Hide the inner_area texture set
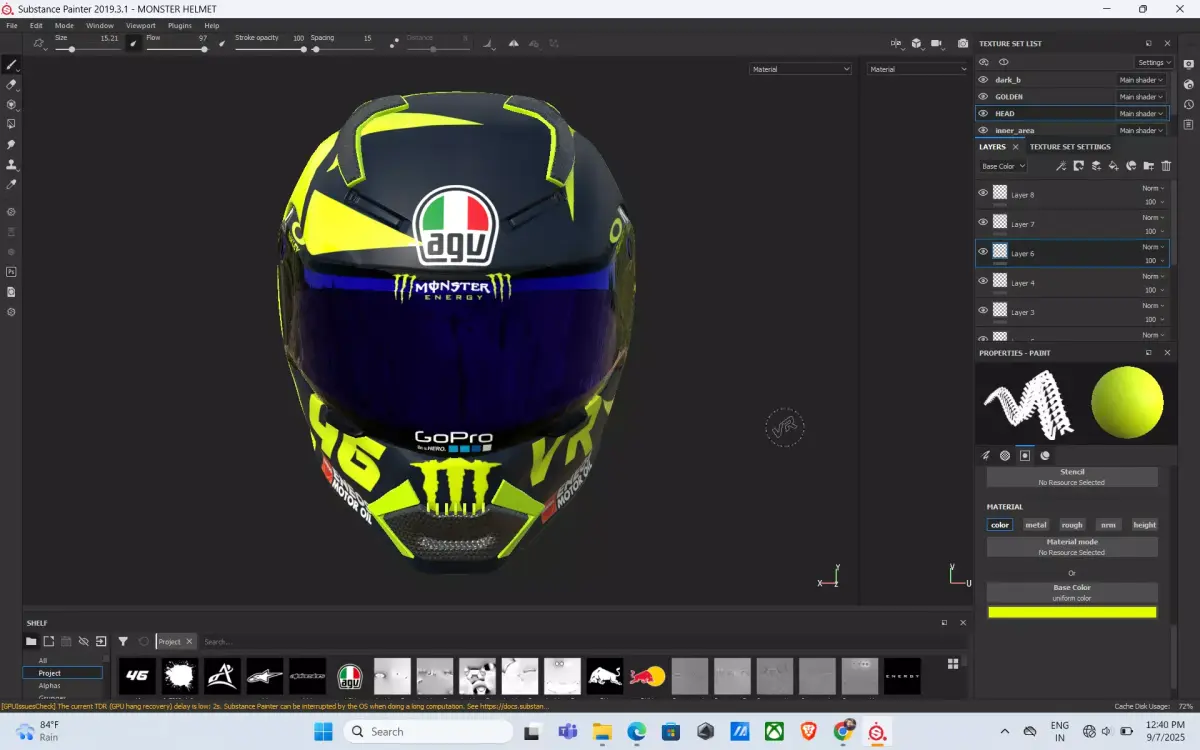This screenshot has height=750, width=1200. tap(983, 130)
